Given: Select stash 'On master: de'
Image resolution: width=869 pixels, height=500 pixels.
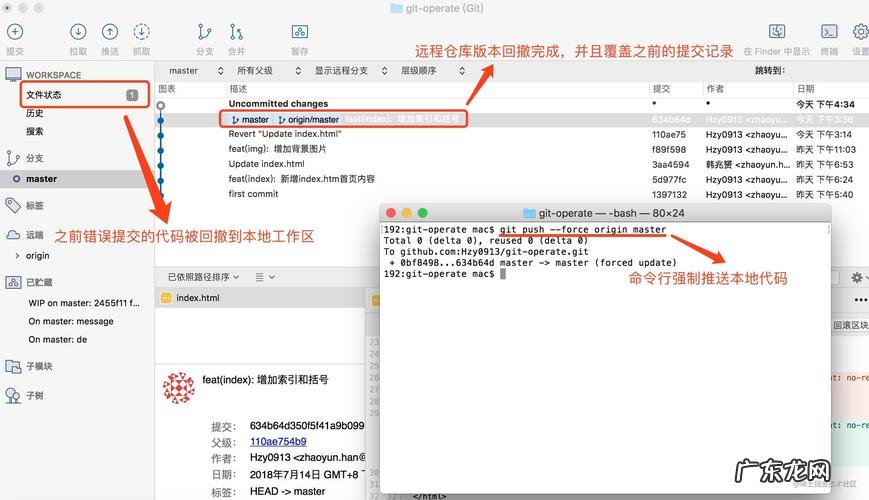Looking at the screenshot, I should [58, 339].
